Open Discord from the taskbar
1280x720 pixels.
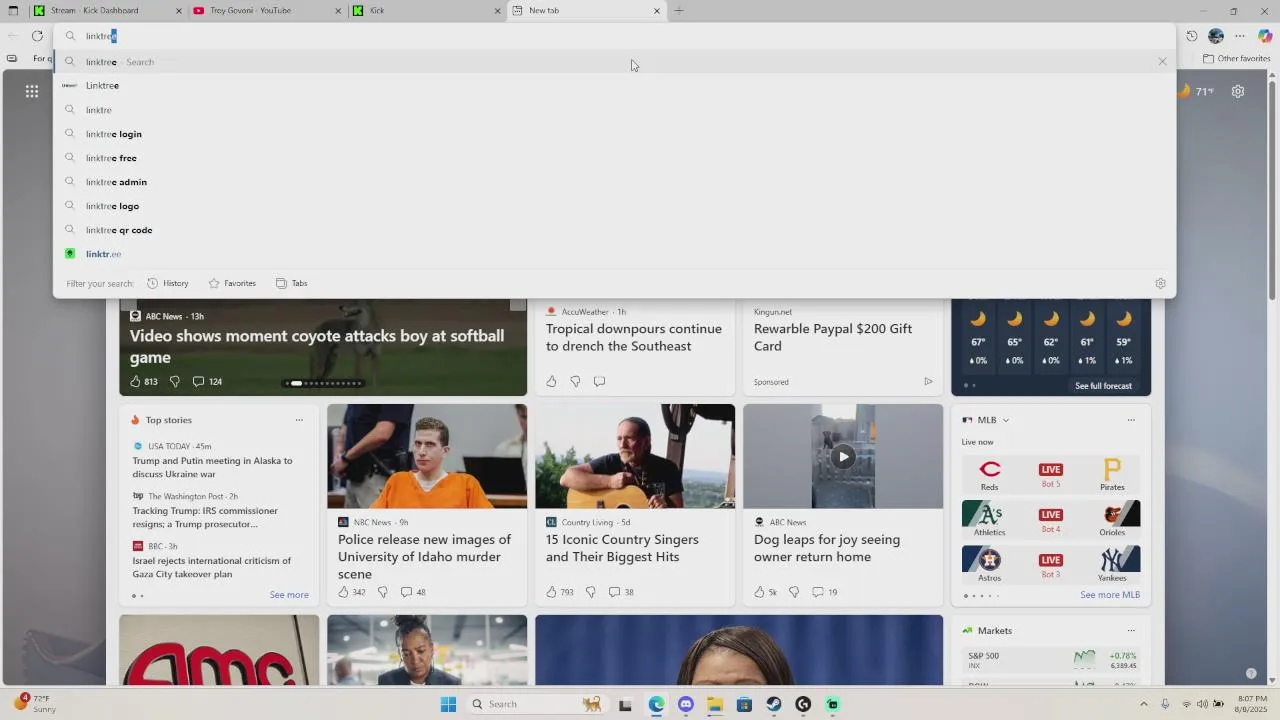[686, 704]
